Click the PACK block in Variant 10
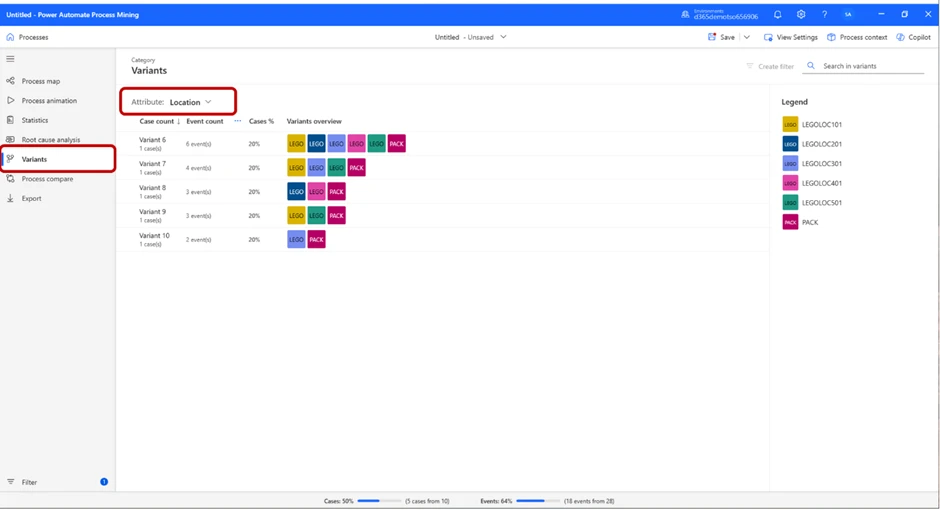This screenshot has width=940, height=510. coord(317,240)
